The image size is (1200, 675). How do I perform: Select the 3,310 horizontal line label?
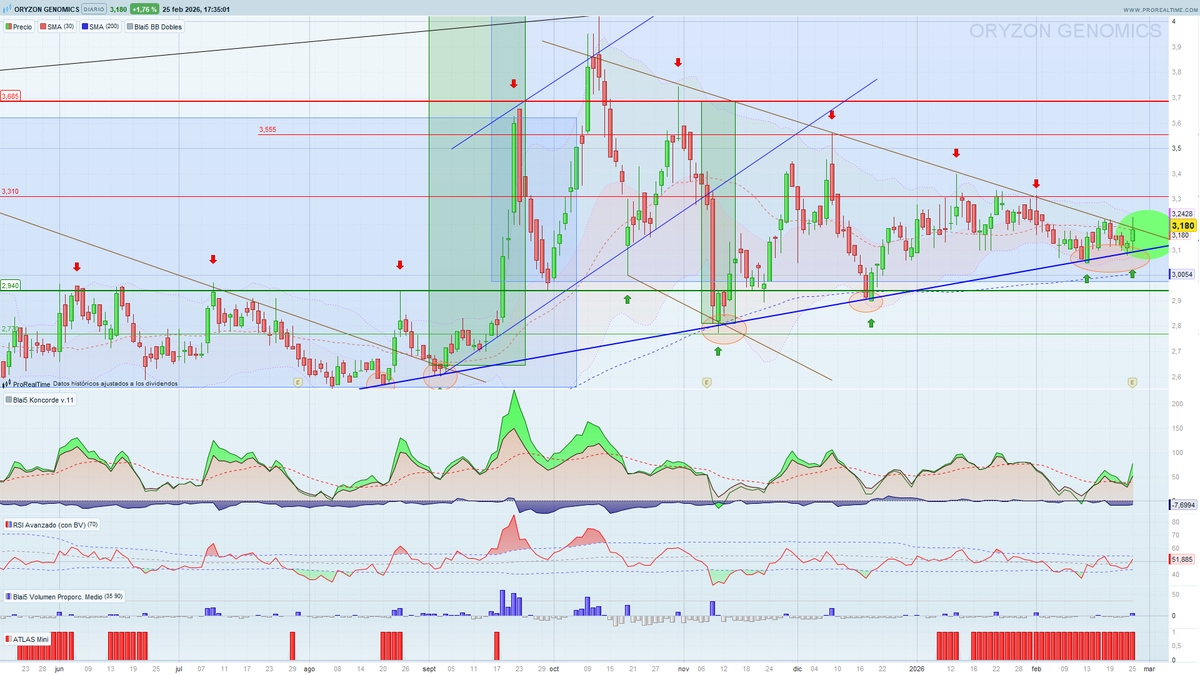(x=11, y=191)
